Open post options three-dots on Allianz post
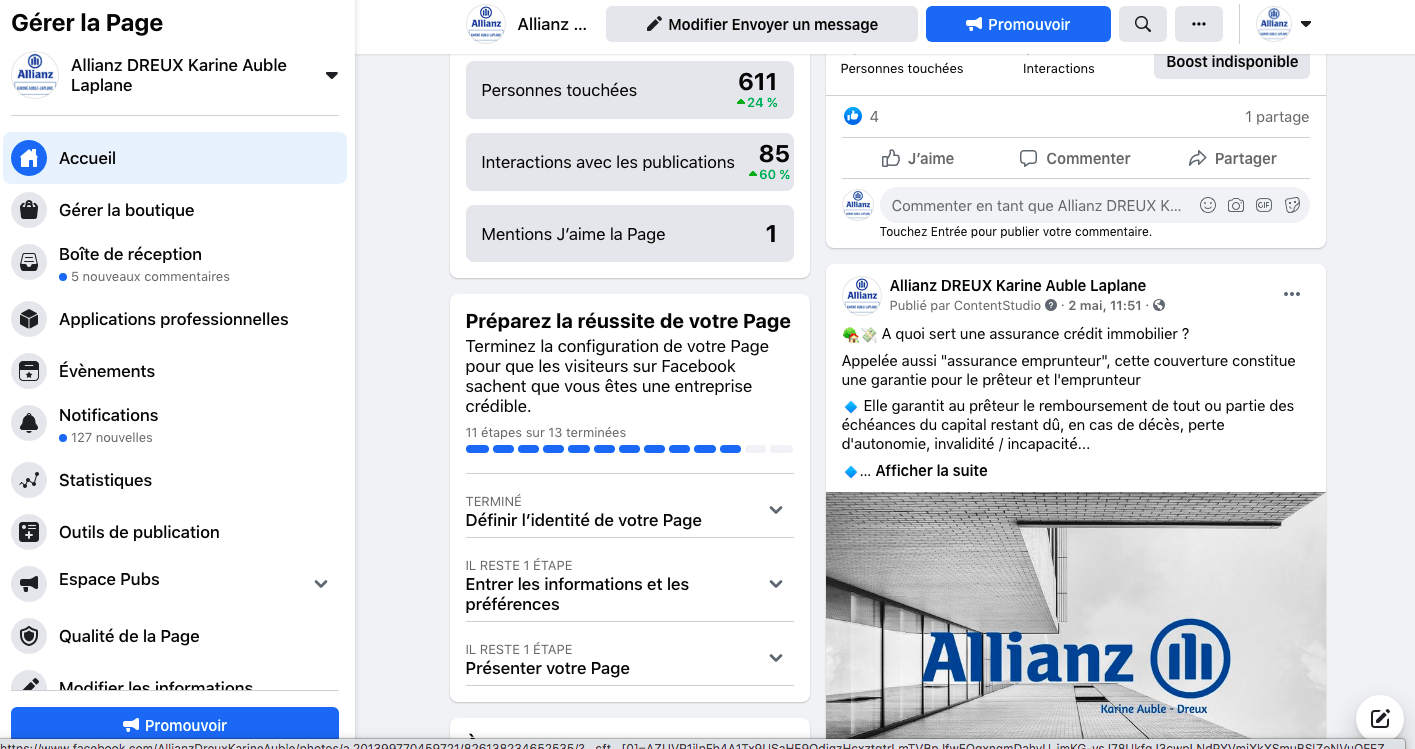This screenshot has width=1415, height=749. point(1292,294)
